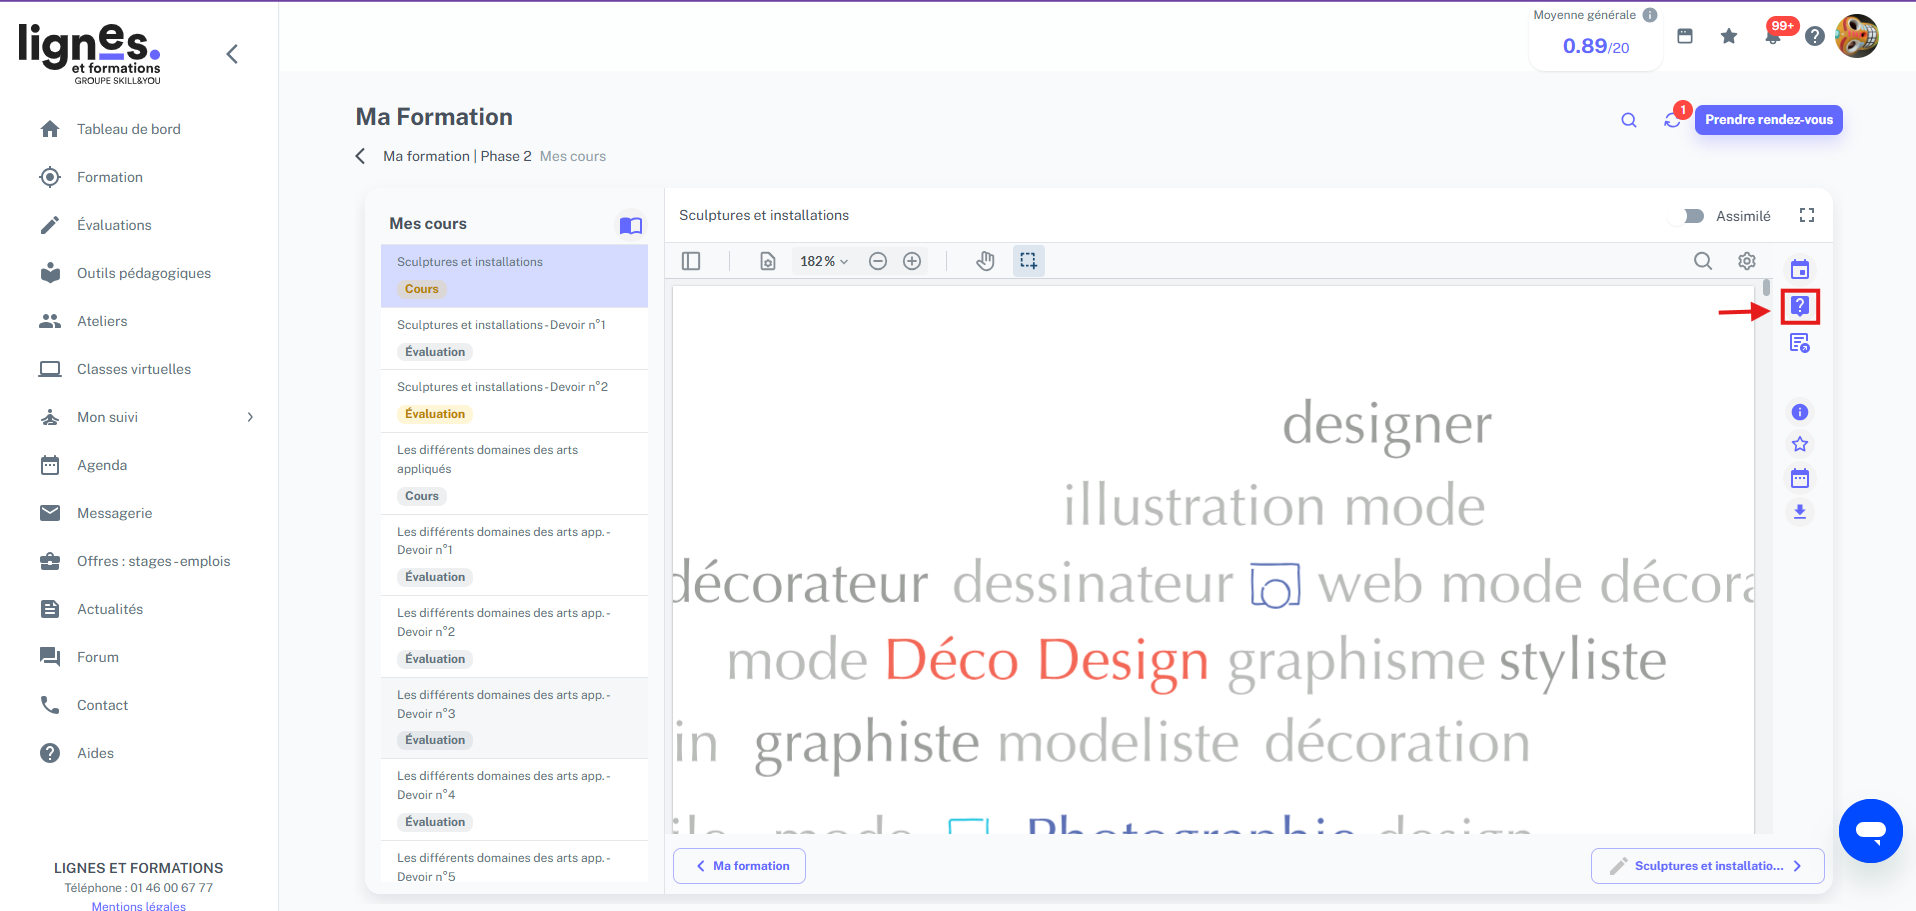
Task: Go to Tableau de bord
Action: click(128, 128)
